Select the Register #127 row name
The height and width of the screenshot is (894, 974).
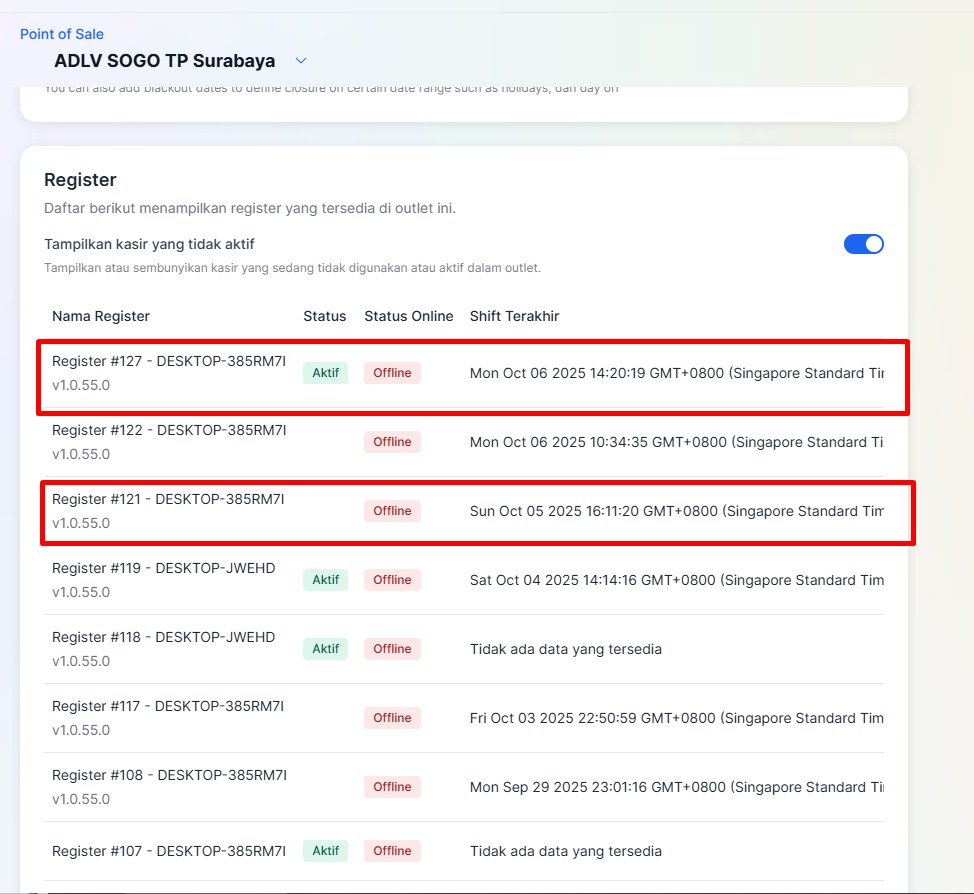(169, 362)
